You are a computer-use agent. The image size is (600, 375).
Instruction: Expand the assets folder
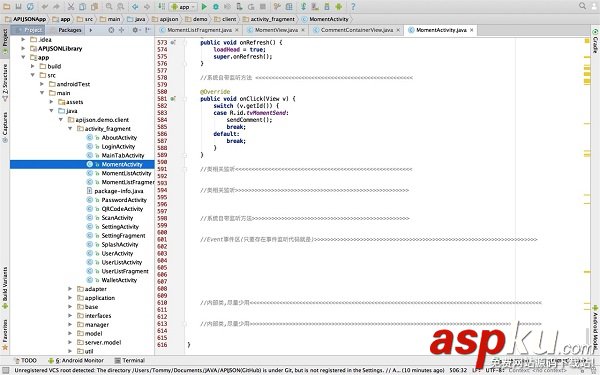coord(51,102)
